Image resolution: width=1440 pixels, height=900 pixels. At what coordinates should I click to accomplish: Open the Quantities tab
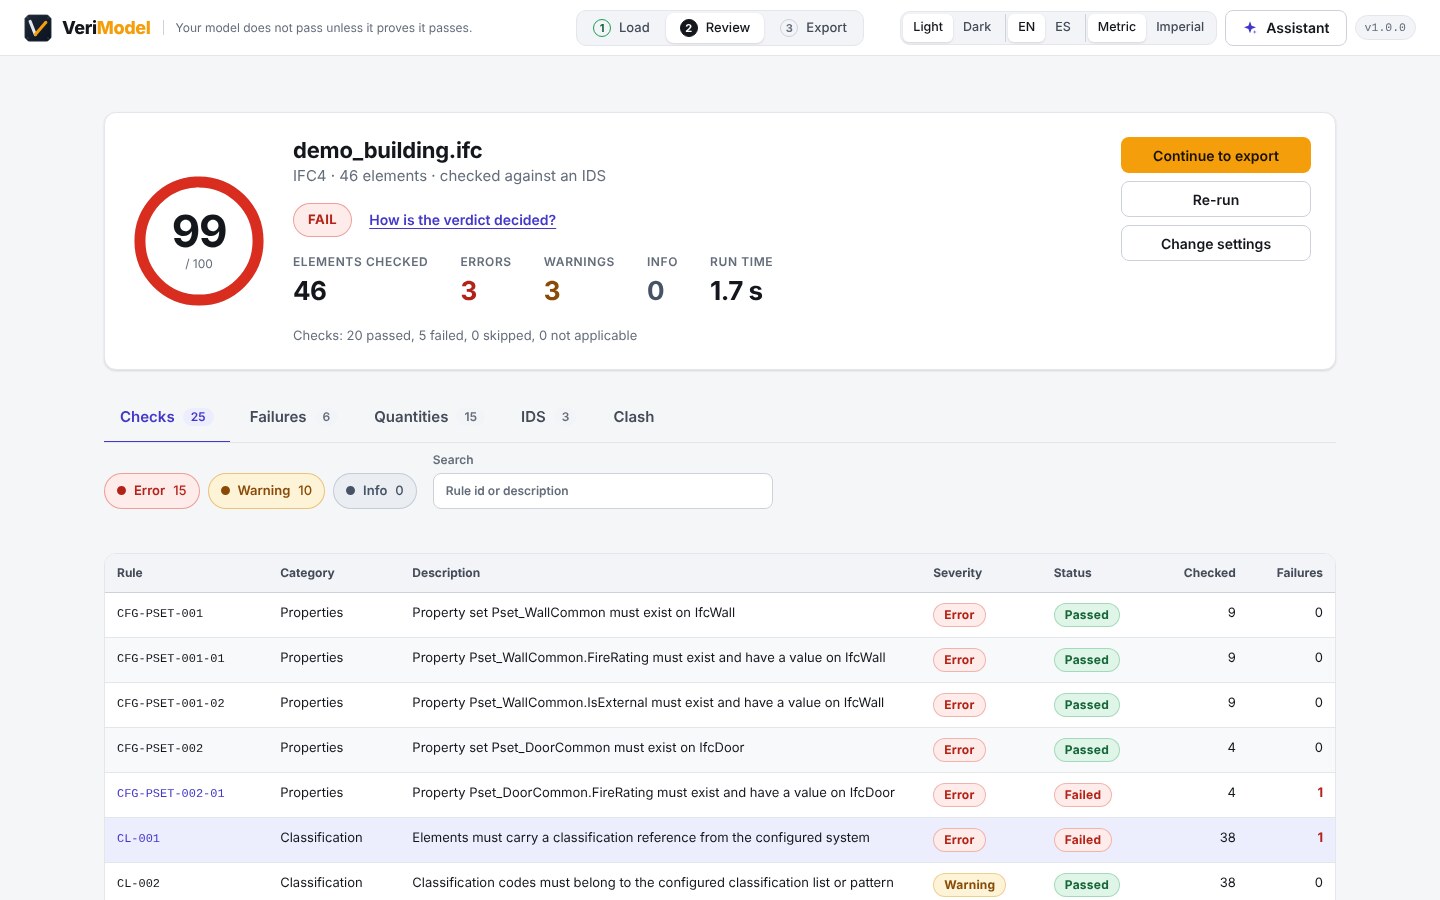pos(427,417)
